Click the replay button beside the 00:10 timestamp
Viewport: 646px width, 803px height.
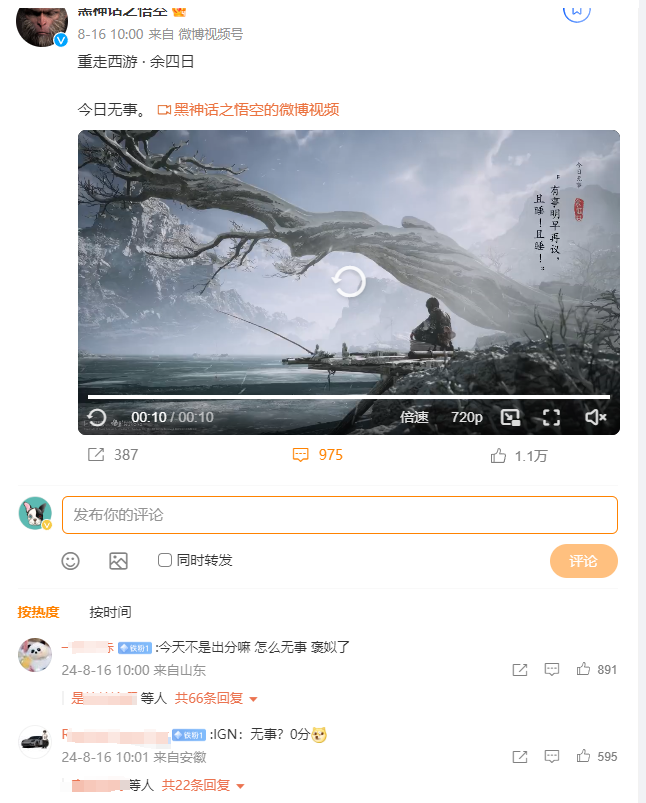(x=96, y=417)
